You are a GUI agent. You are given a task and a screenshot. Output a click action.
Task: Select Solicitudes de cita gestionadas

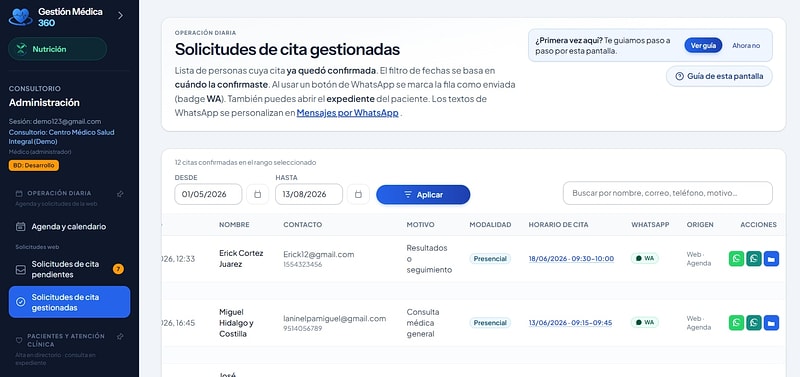click(69, 302)
